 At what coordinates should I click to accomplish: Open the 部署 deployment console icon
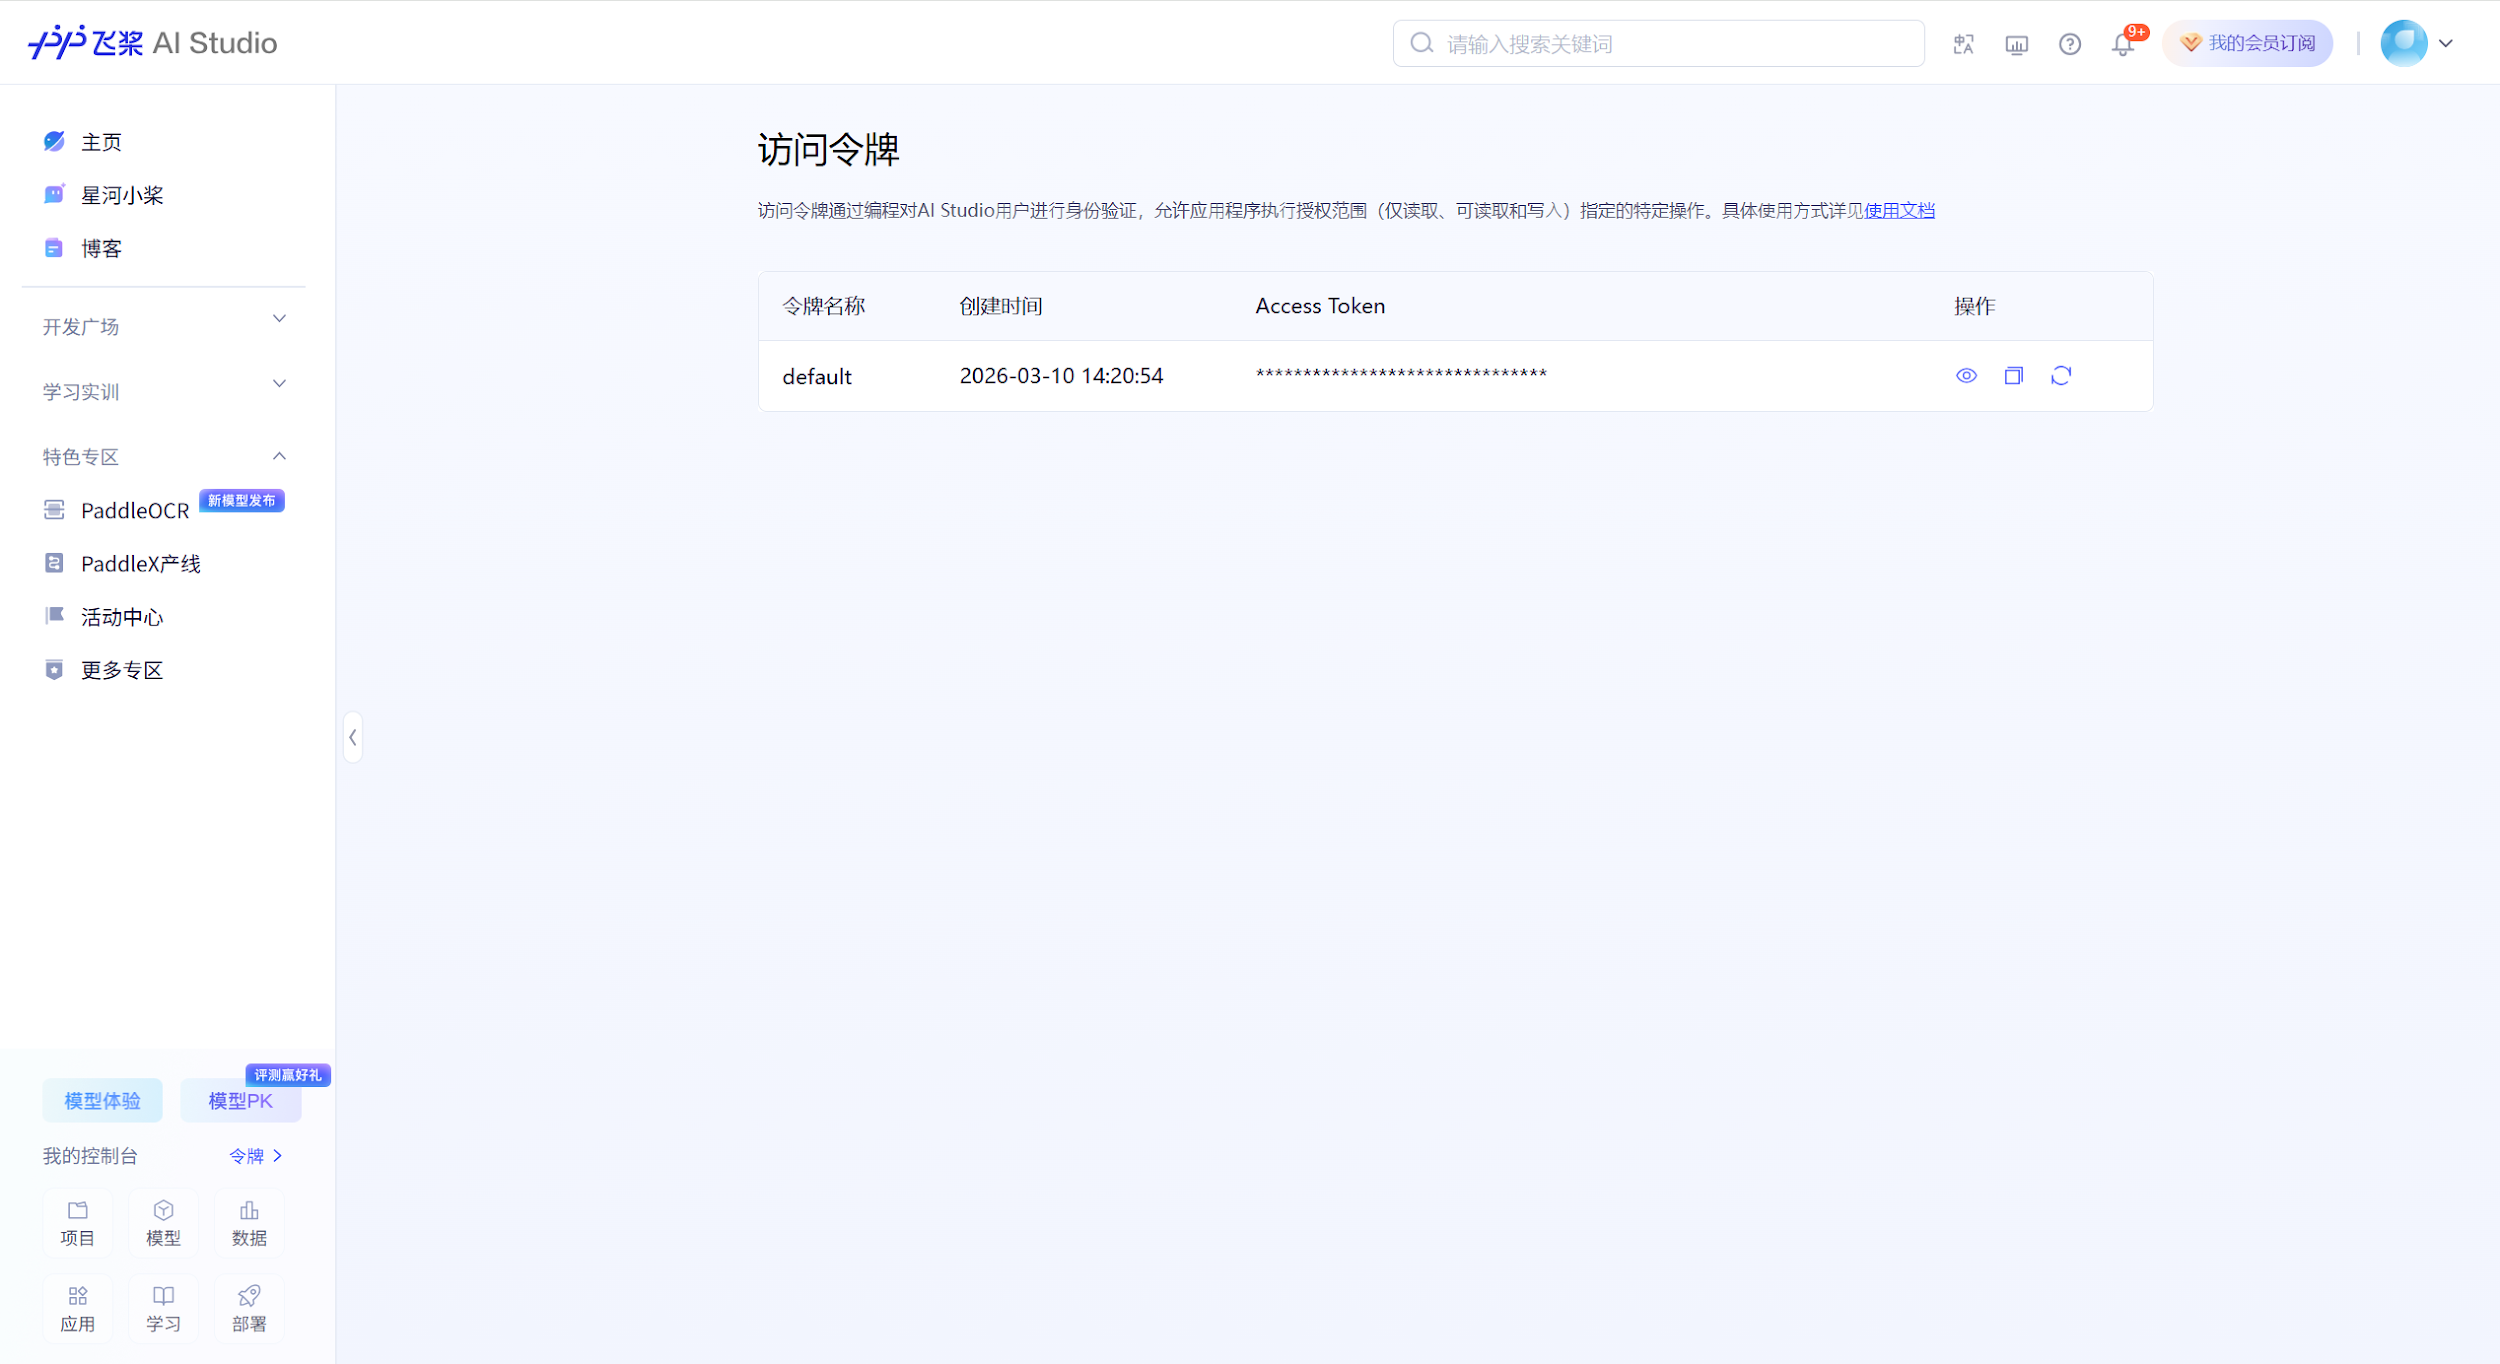tap(249, 1307)
